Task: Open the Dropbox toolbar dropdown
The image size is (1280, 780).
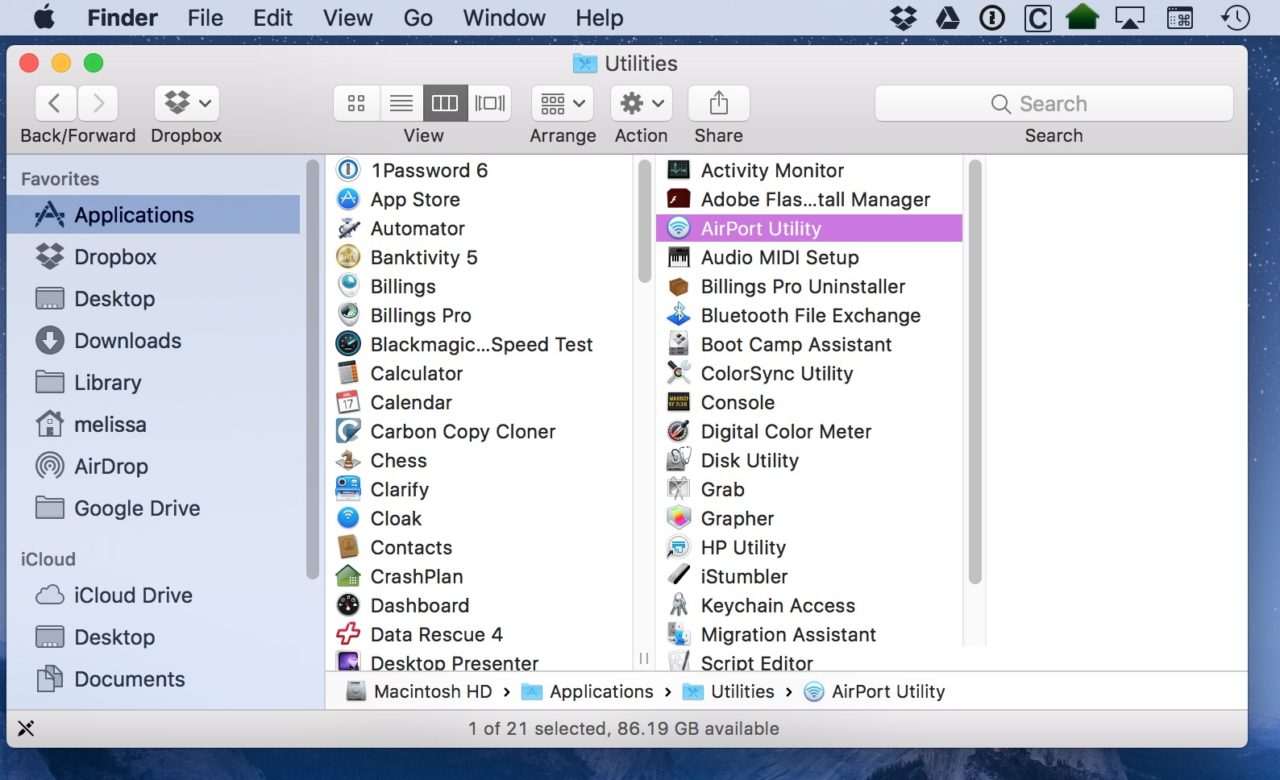Action: coord(185,103)
